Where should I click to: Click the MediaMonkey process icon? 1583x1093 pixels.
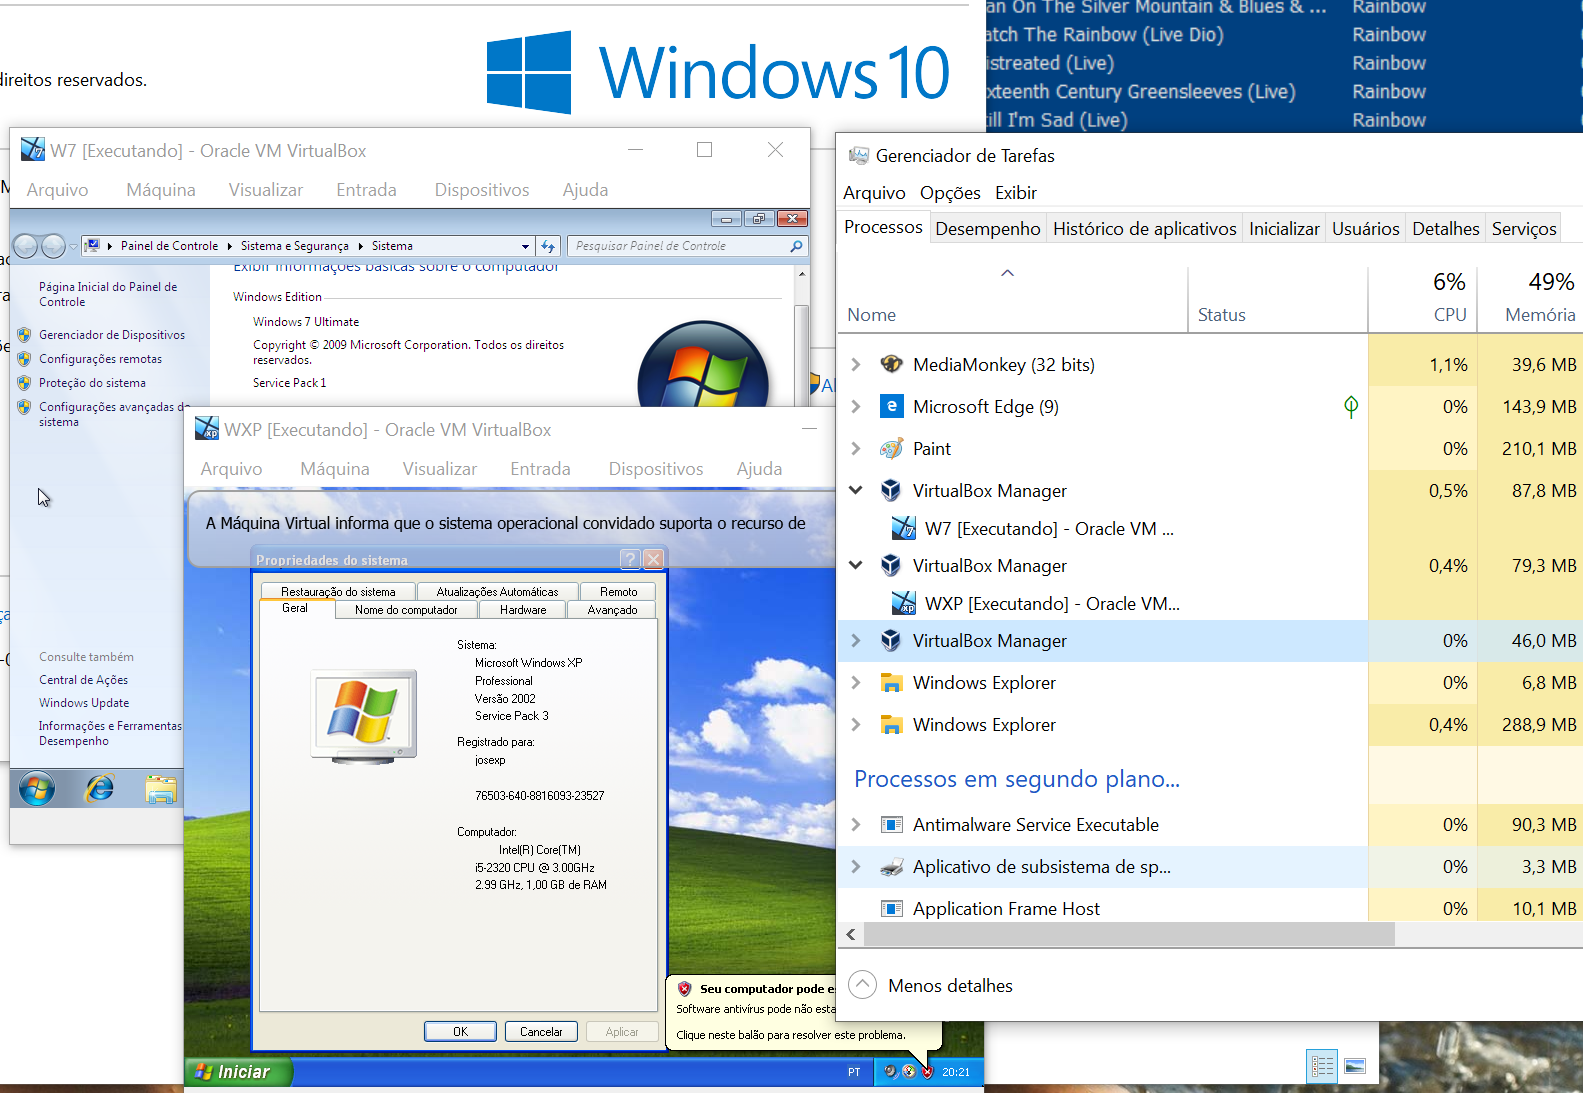pyautogui.click(x=891, y=365)
